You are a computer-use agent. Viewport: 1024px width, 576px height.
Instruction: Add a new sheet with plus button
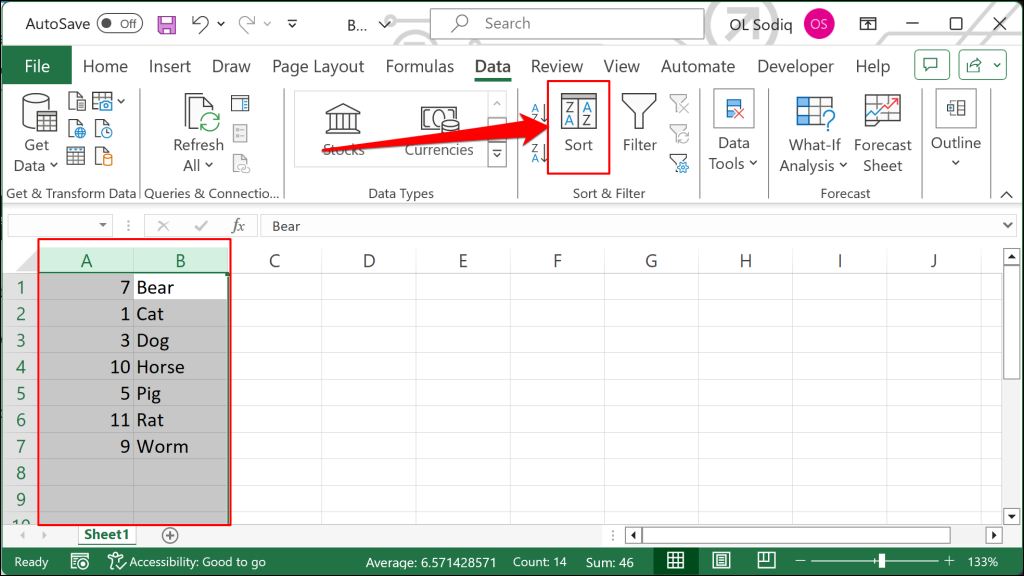click(x=170, y=536)
